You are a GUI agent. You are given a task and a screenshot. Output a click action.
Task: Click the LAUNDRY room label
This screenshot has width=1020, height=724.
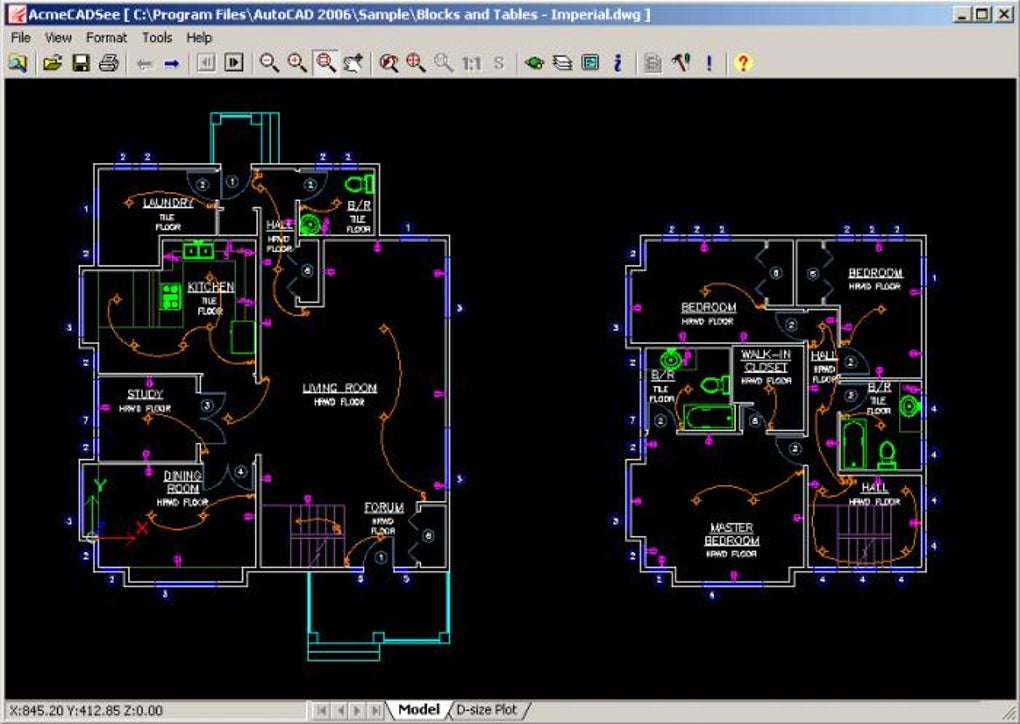pos(168,202)
